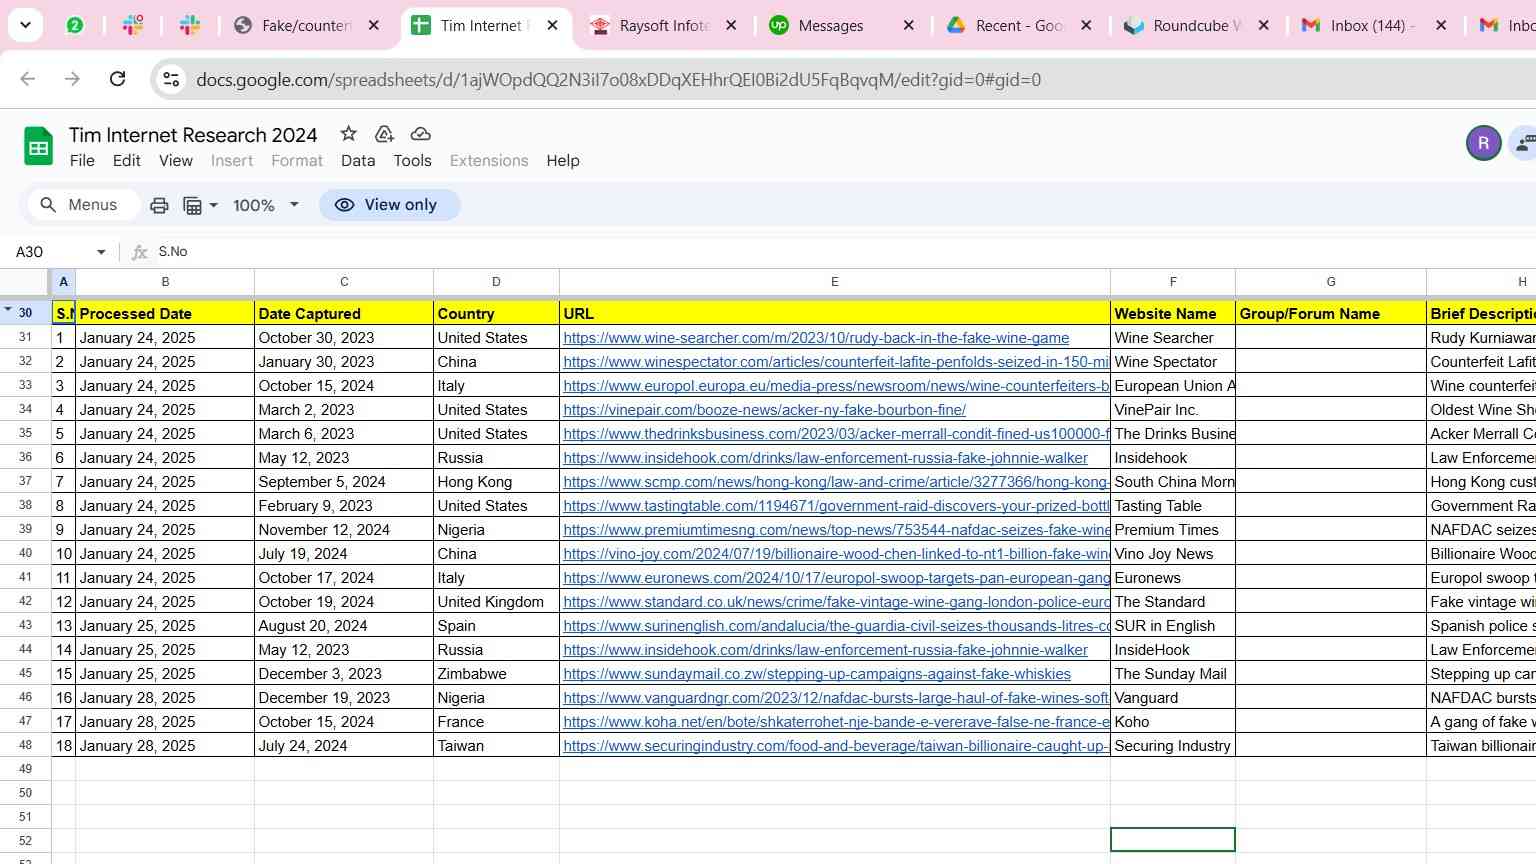Select column C header
Viewport: 1536px width, 864px height.
344,282
